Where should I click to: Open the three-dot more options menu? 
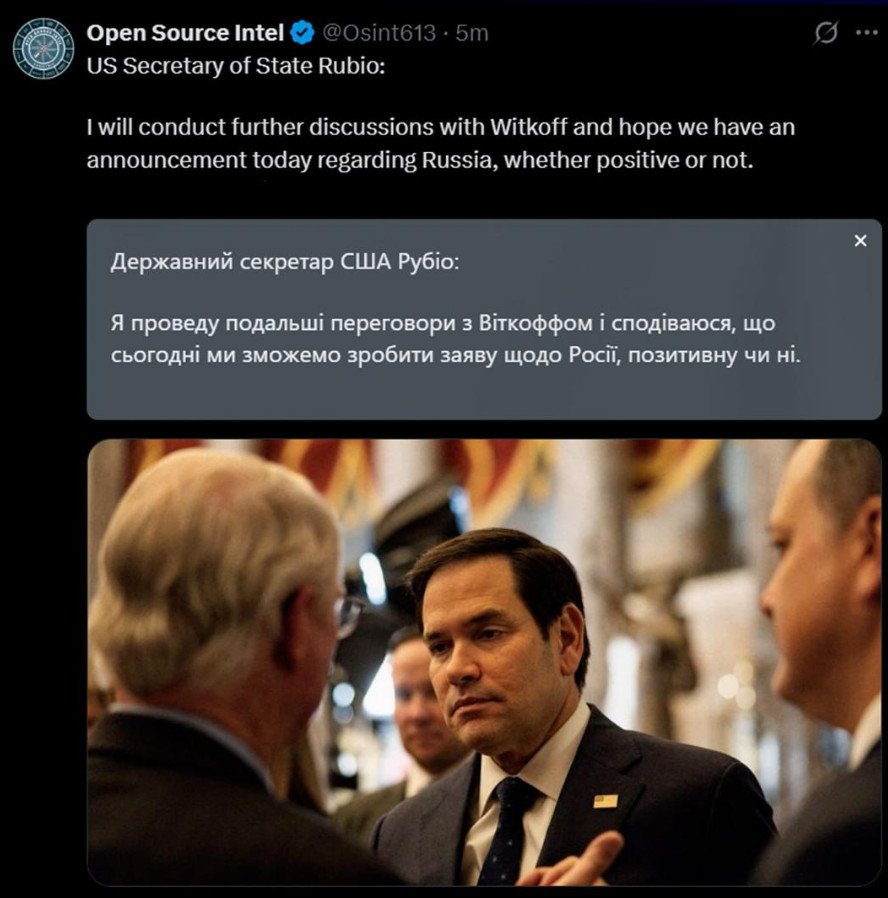[866, 33]
